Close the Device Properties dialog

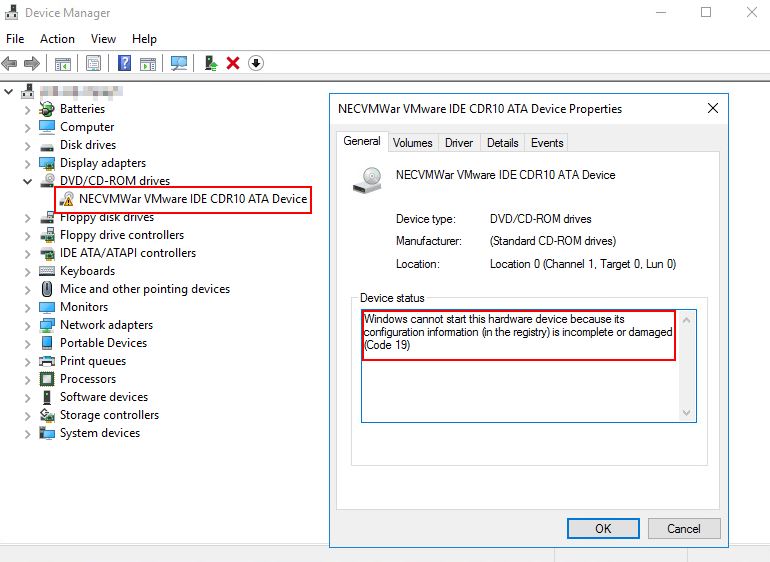(713, 108)
